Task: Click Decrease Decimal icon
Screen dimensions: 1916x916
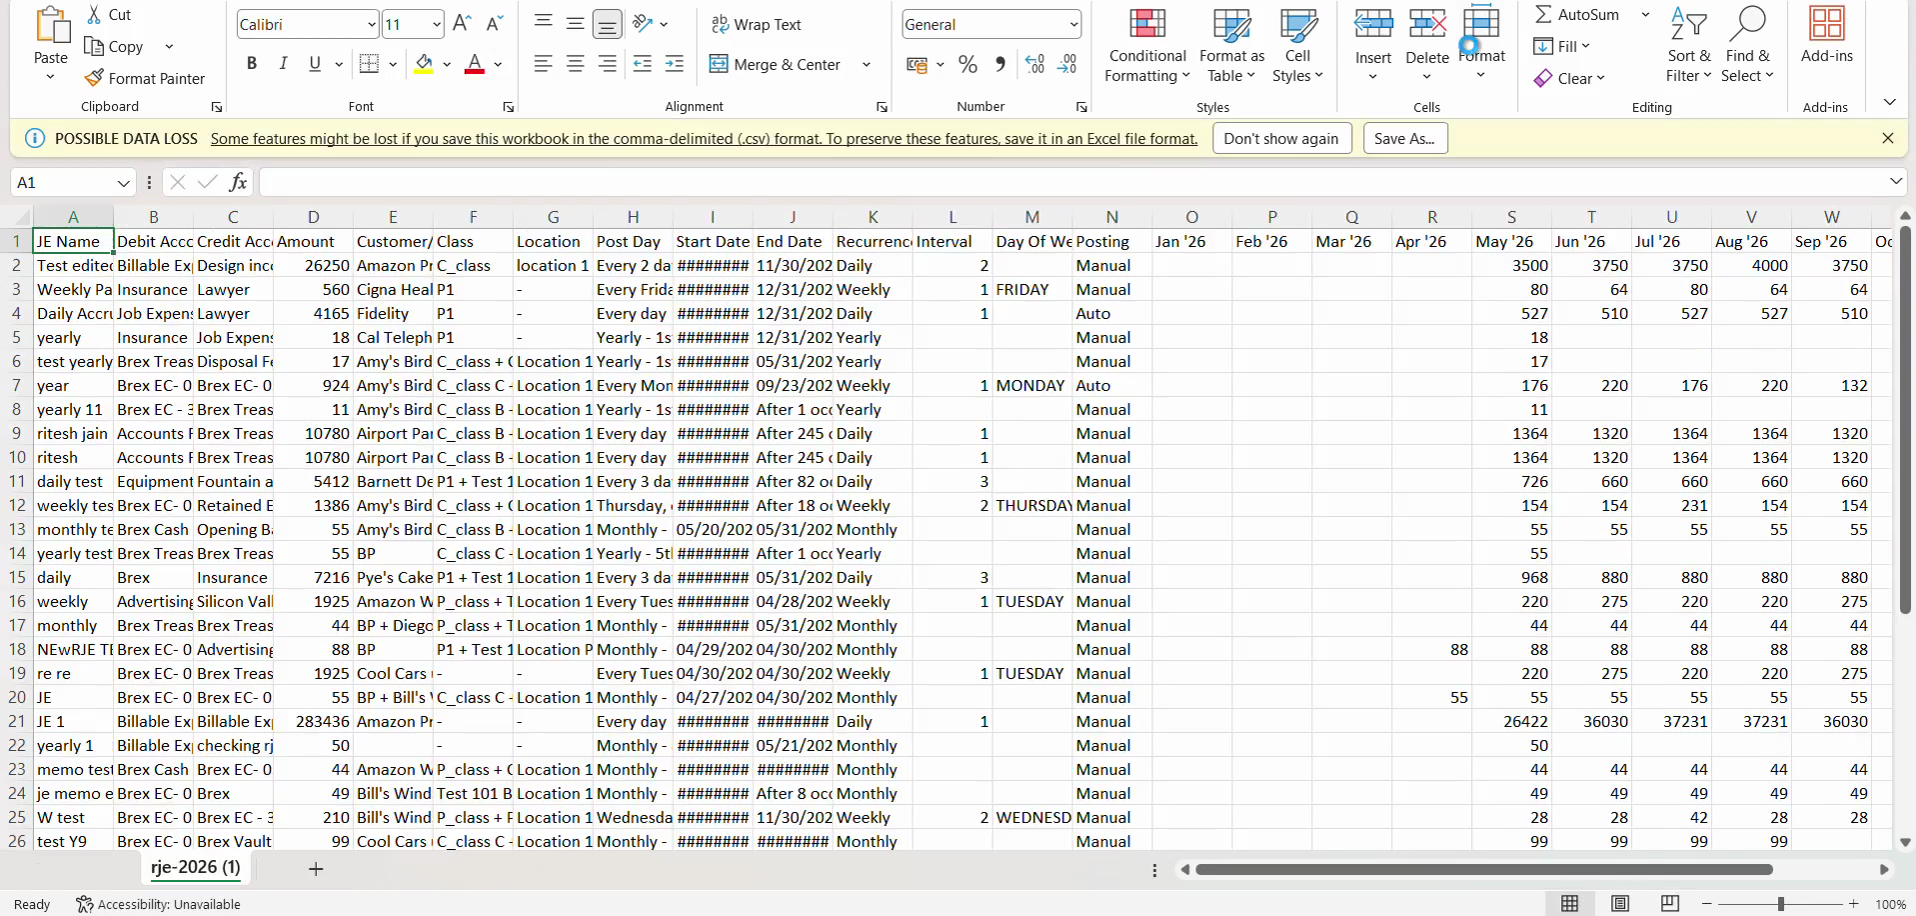Action: tap(1068, 64)
